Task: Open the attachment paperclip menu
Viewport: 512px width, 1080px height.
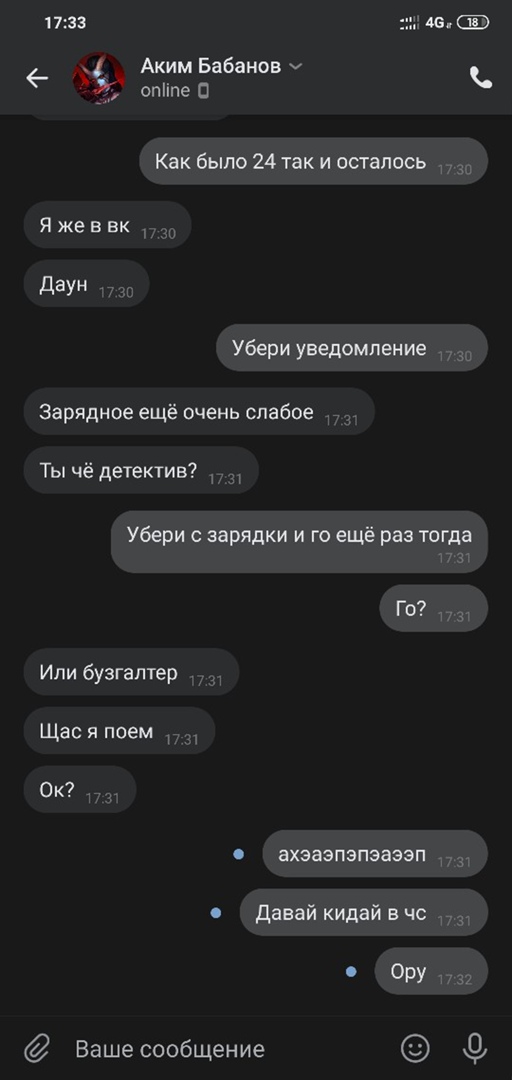Action: point(37,1049)
